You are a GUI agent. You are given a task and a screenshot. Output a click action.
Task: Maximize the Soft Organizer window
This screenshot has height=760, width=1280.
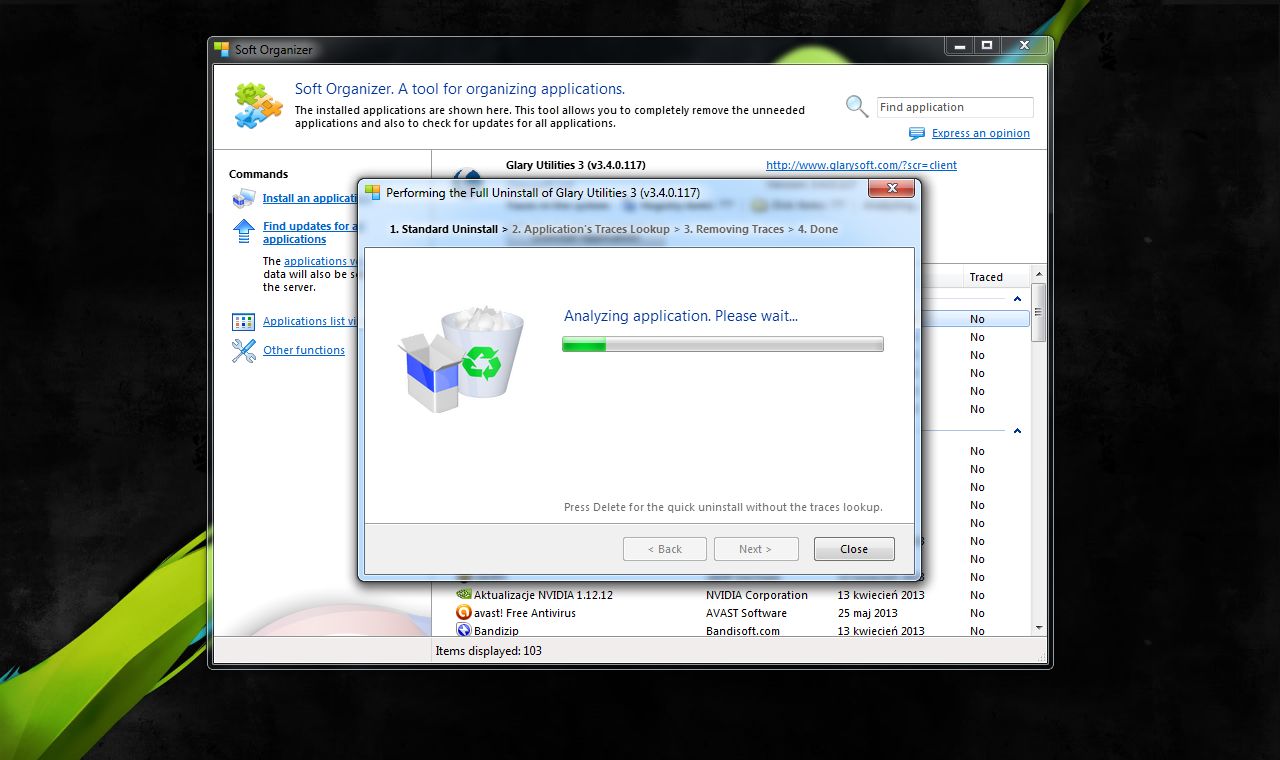coord(987,46)
